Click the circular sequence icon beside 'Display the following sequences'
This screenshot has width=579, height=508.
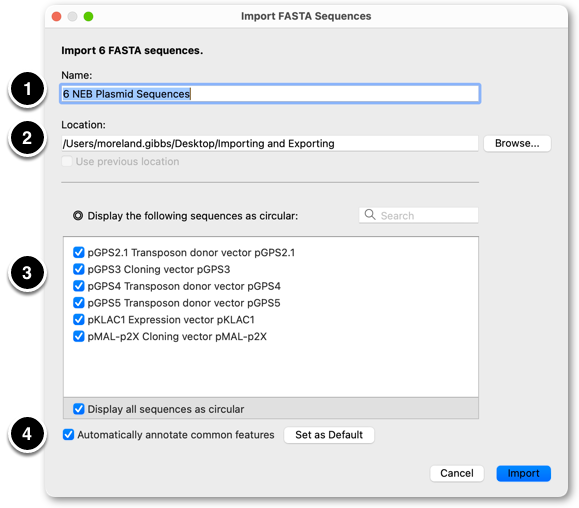click(78, 216)
